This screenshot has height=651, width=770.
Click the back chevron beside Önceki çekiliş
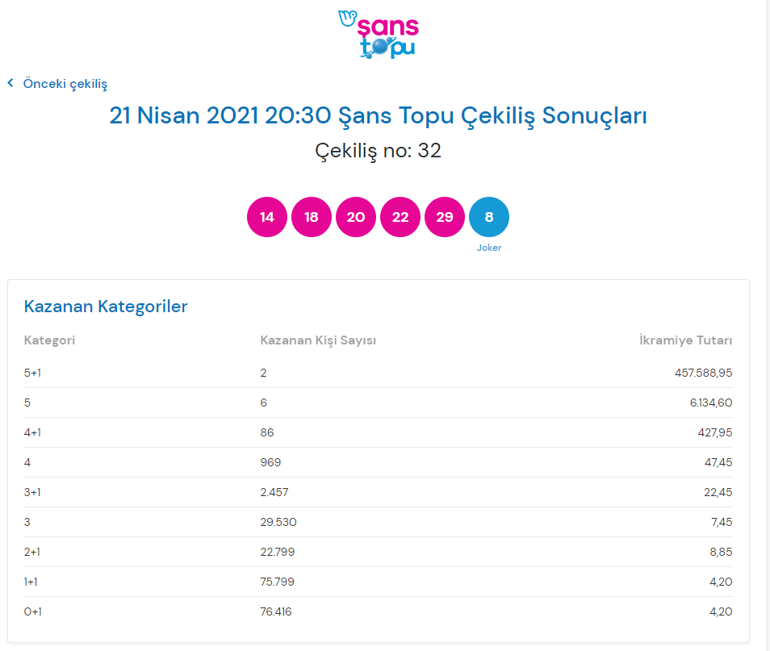pyautogui.click(x=11, y=84)
